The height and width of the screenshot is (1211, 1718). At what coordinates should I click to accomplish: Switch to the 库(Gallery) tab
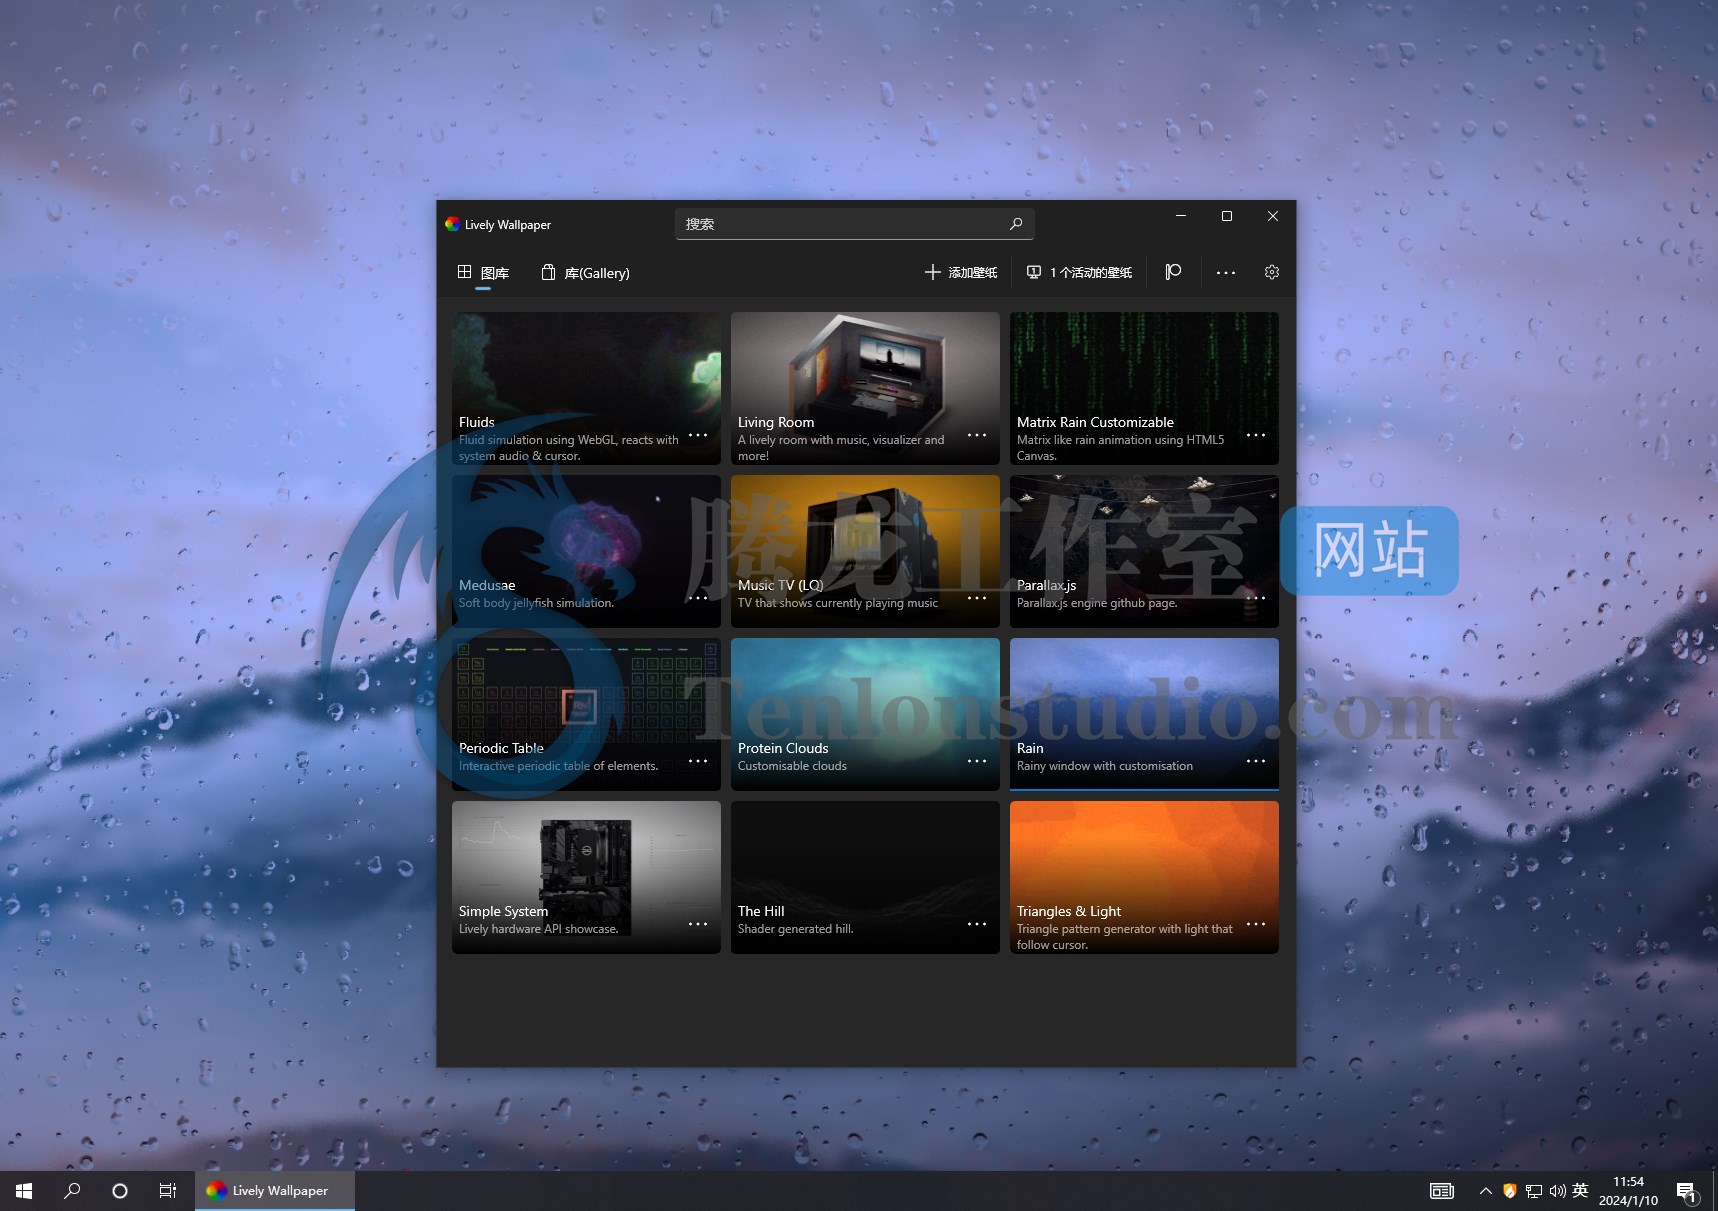[x=585, y=272]
